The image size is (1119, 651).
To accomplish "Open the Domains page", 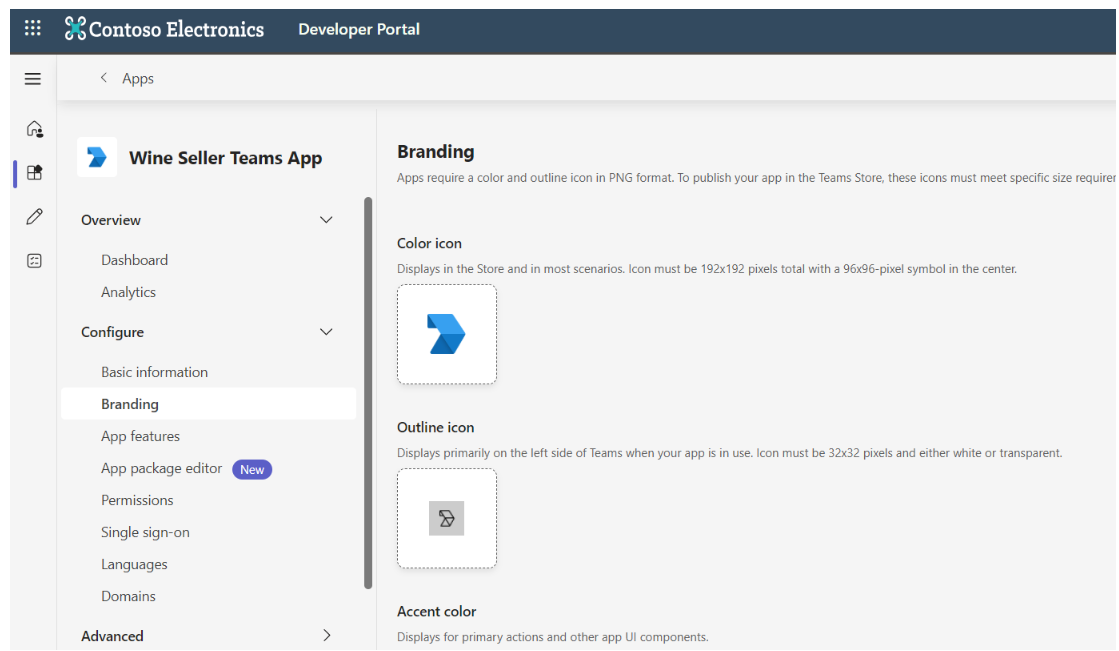I will (128, 596).
